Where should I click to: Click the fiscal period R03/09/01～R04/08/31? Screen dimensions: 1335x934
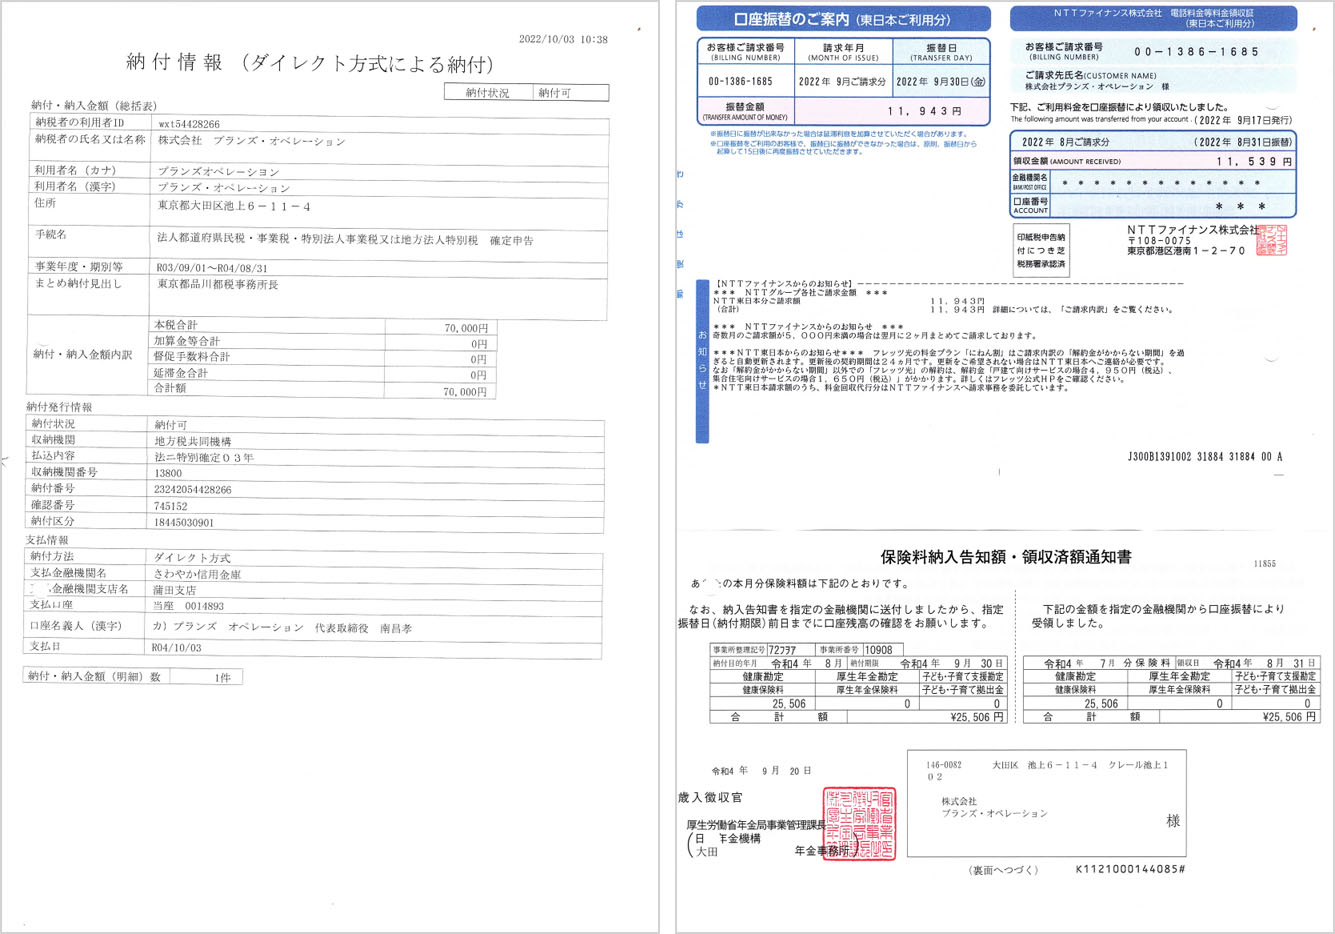(212, 268)
